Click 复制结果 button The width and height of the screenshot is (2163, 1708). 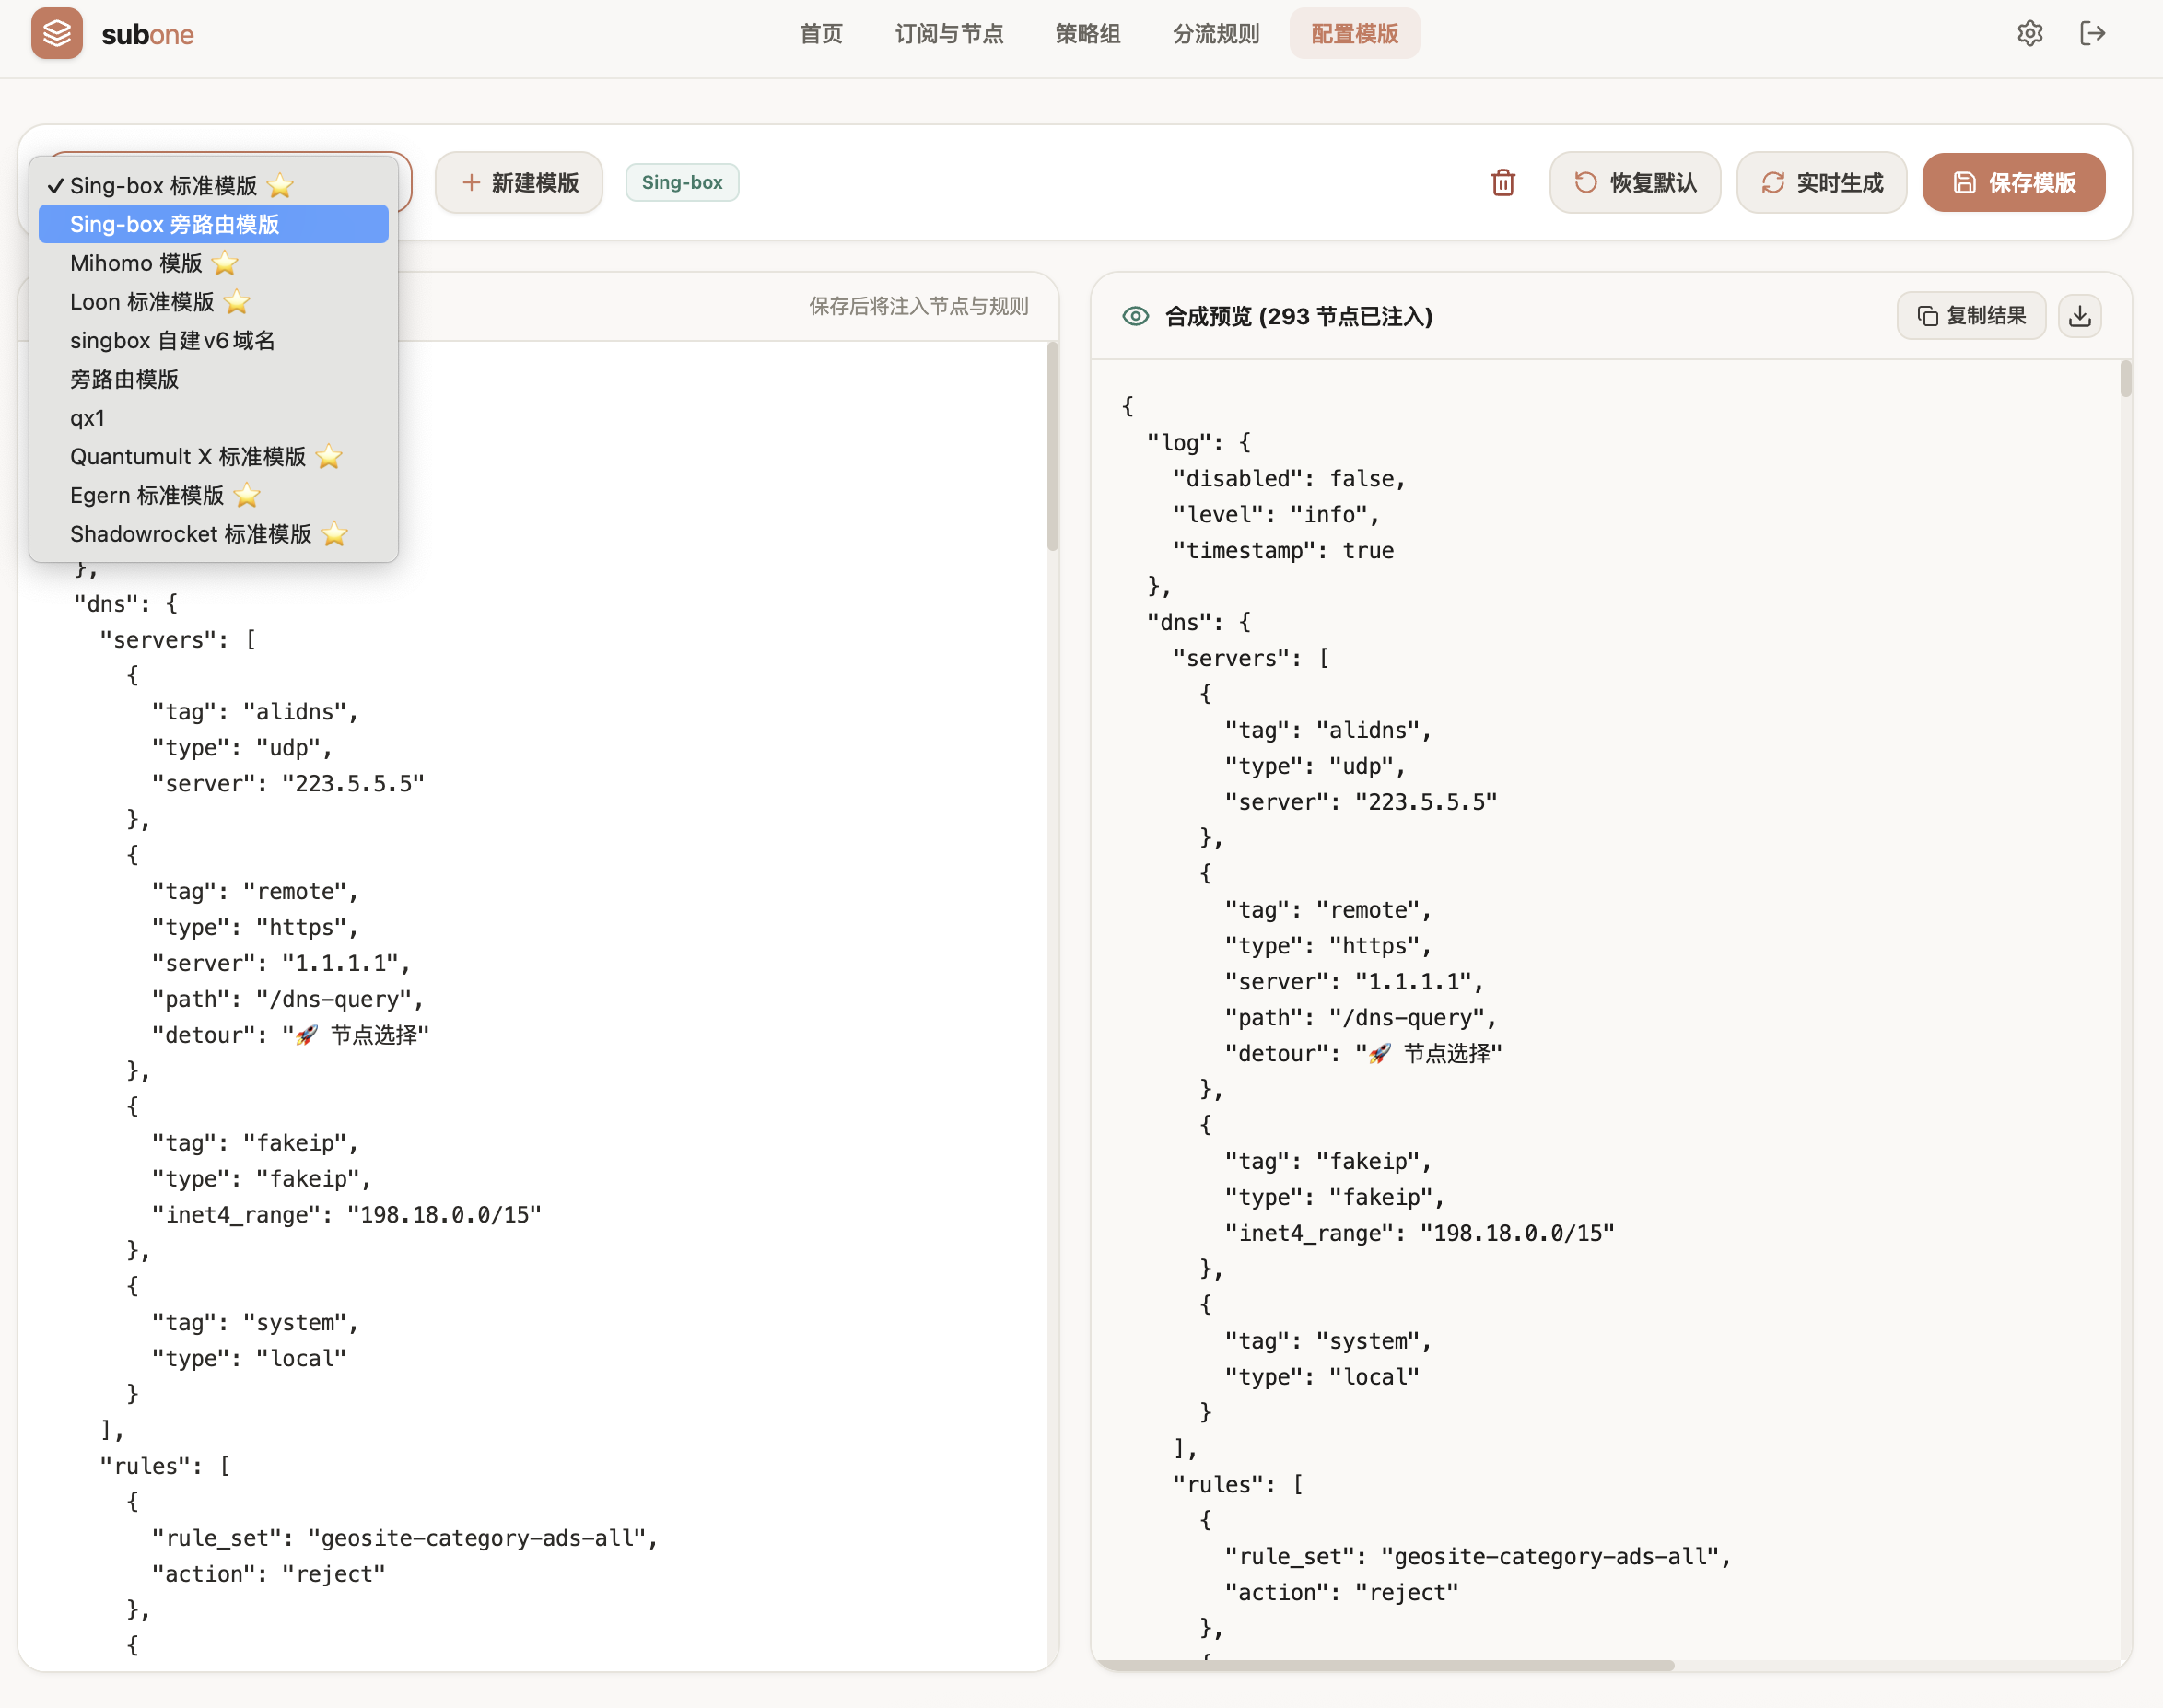(x=1972, y=316)
